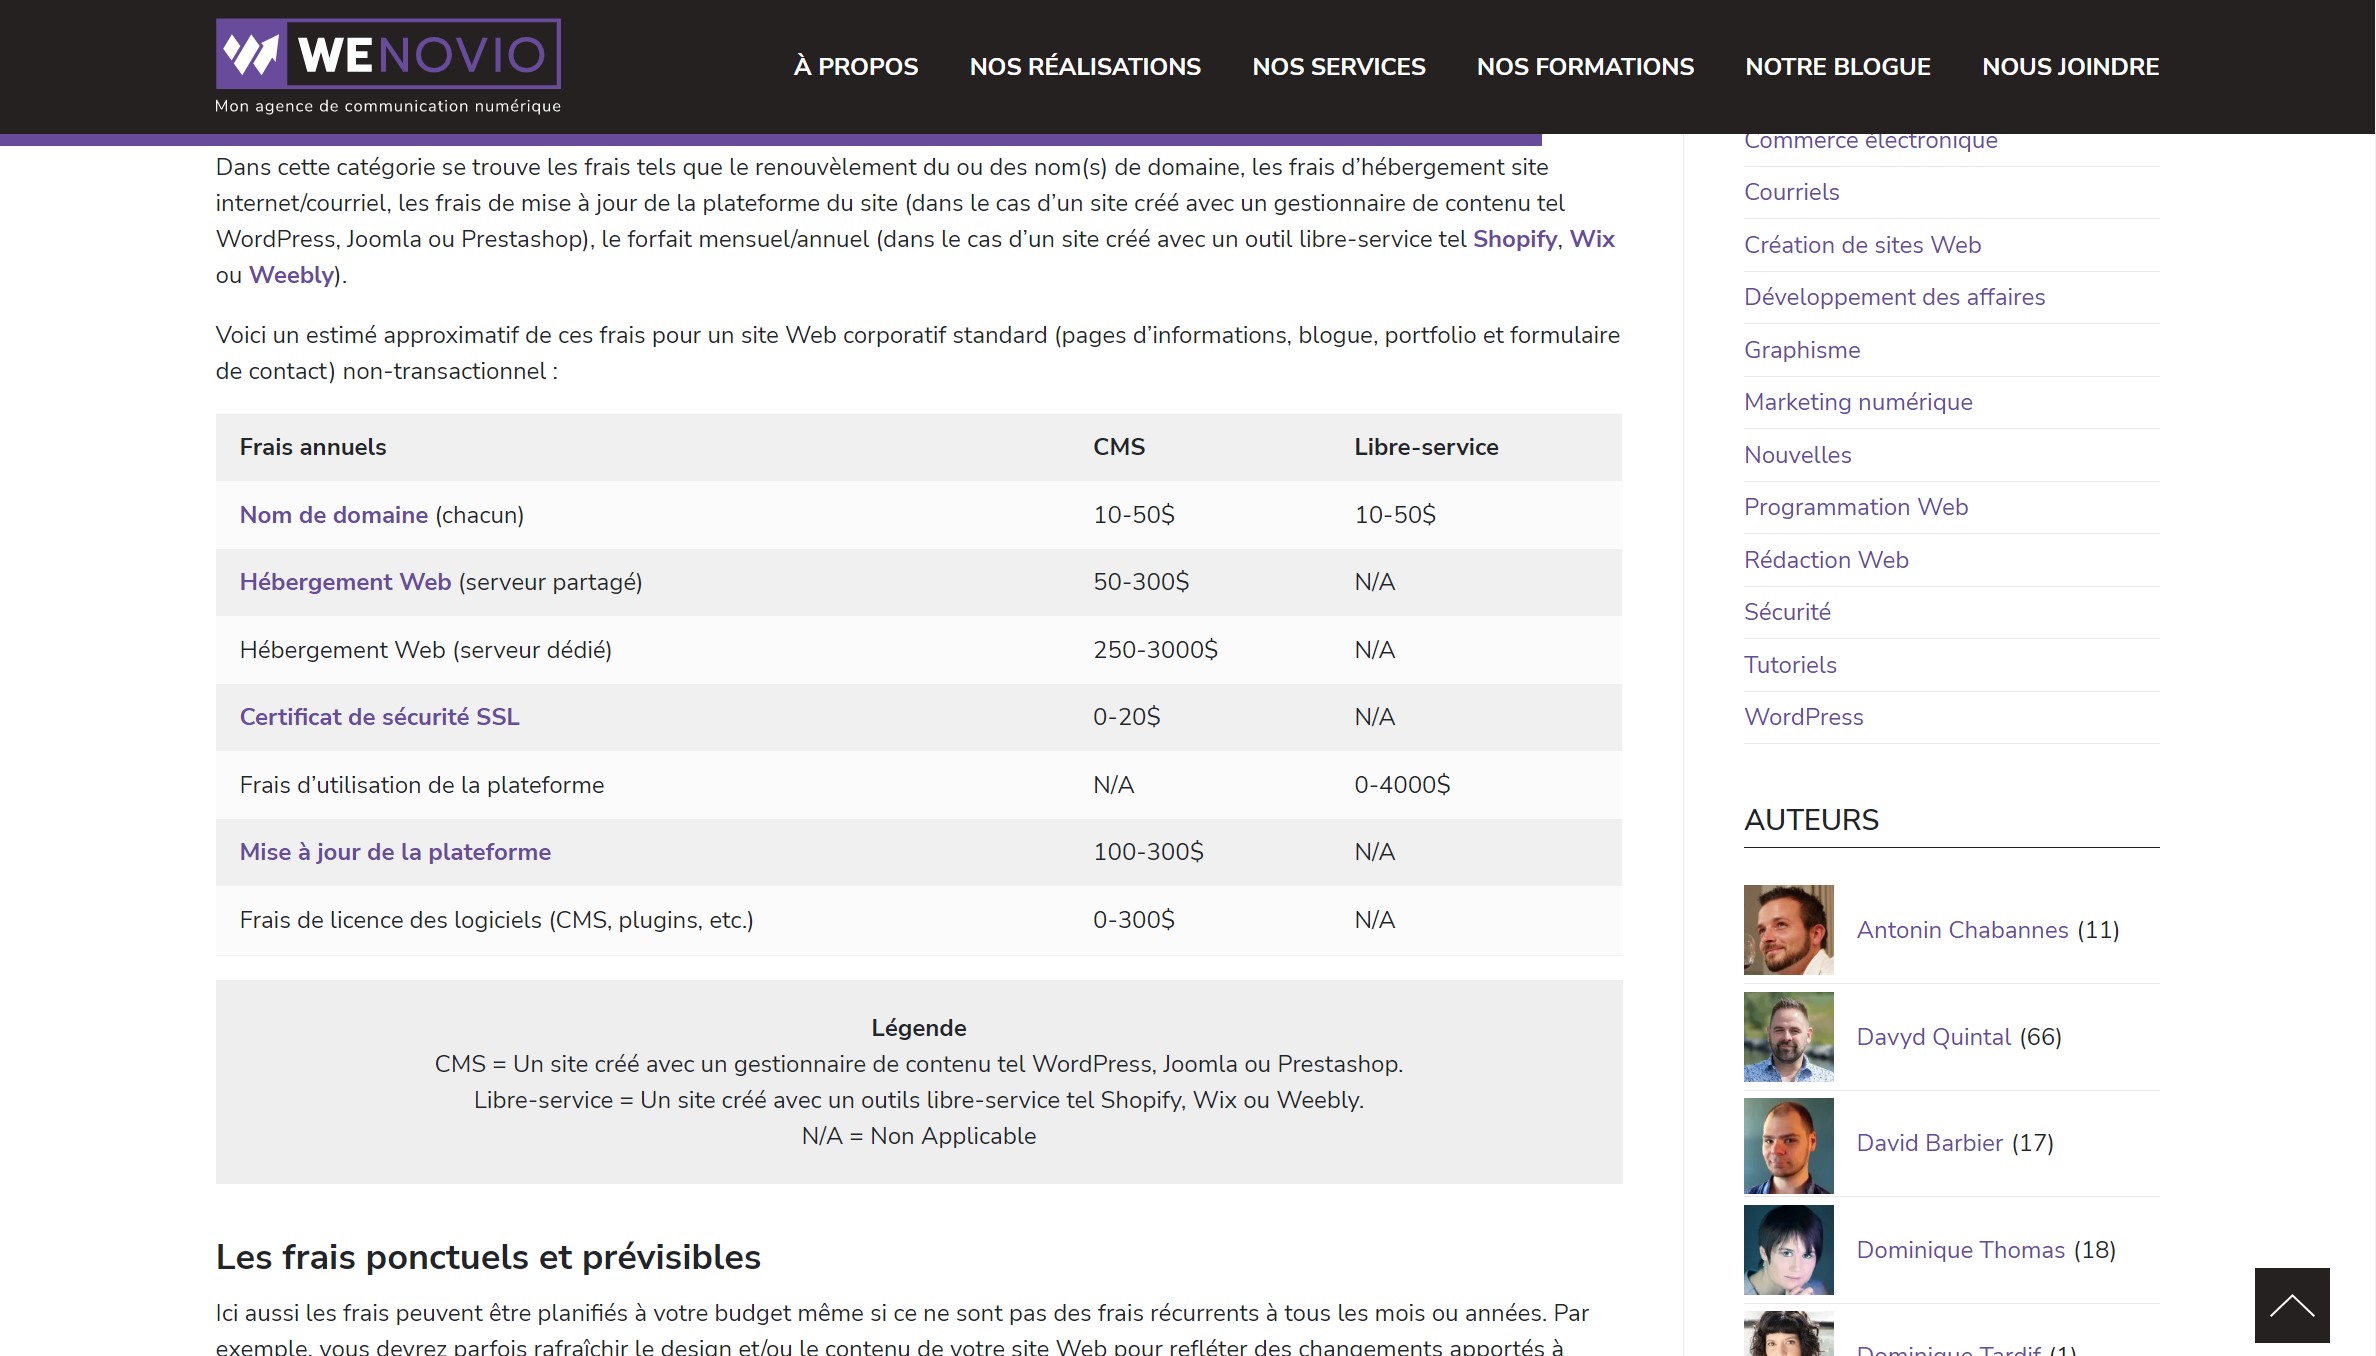The image size is (2376, 1356).
Task: Open the NOS SERVICES menu item
Action: tap(1338, 67)
